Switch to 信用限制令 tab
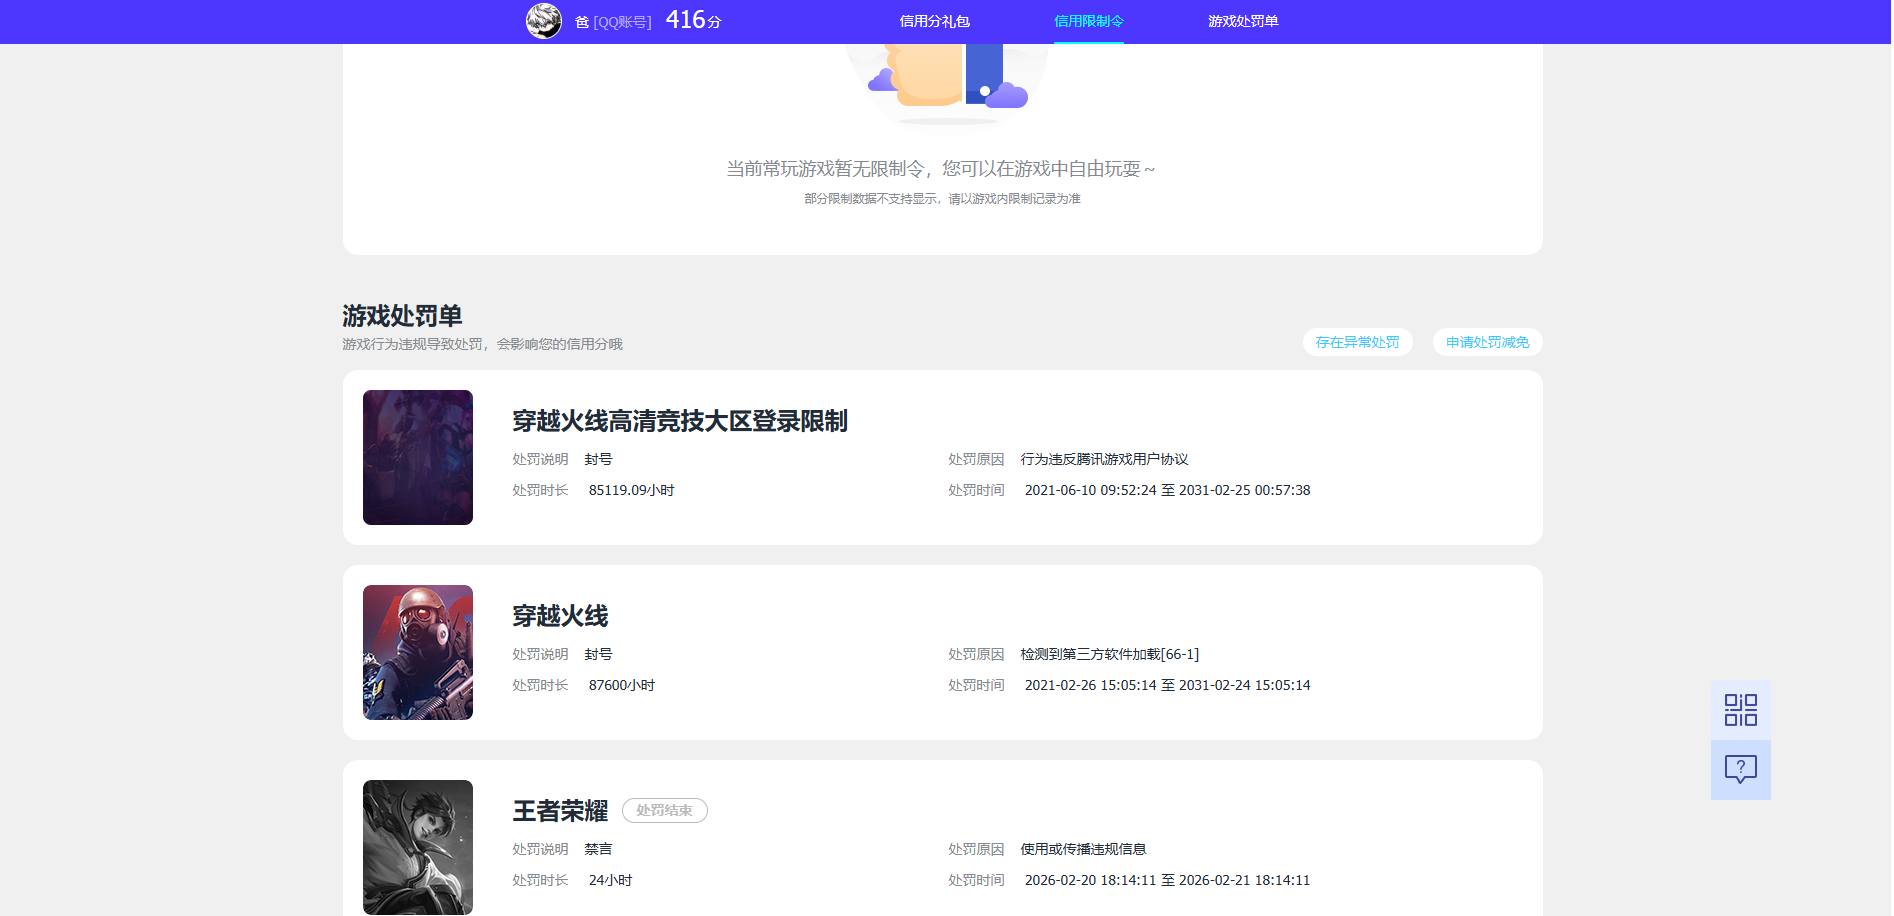The image size is (1894, 916). coord(1089,21)
